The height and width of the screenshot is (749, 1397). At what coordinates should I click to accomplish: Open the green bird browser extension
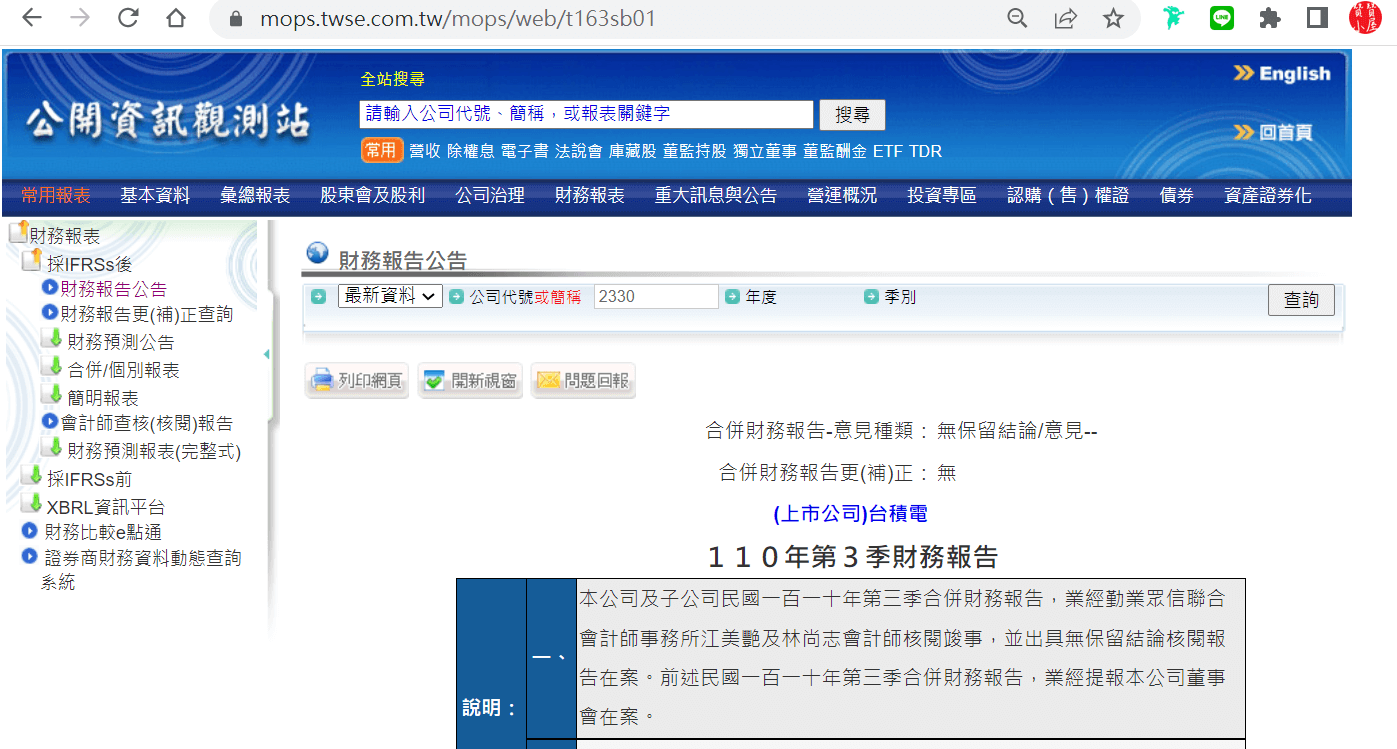click(1172, 19)
